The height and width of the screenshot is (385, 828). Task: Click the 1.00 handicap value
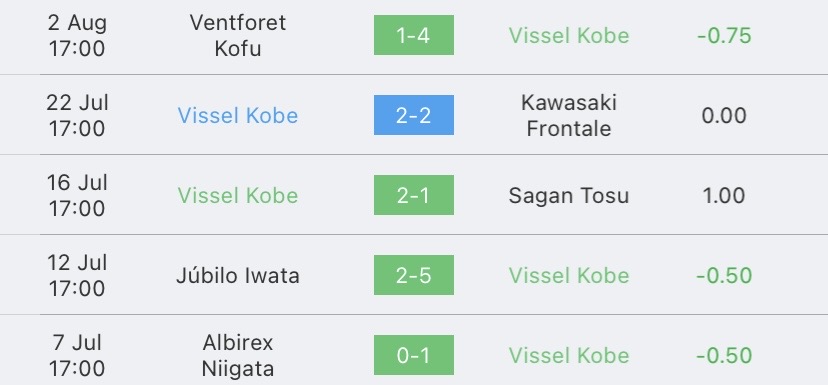coord(724,195)
